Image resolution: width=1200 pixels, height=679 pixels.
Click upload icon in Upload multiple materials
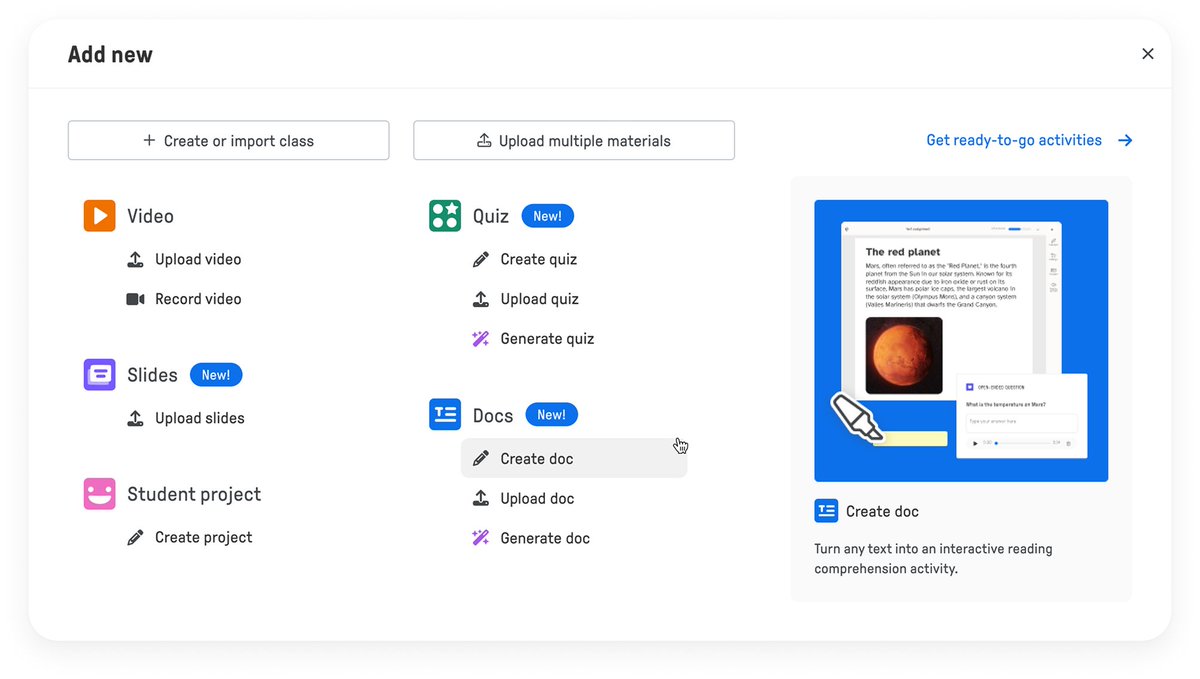484,141
